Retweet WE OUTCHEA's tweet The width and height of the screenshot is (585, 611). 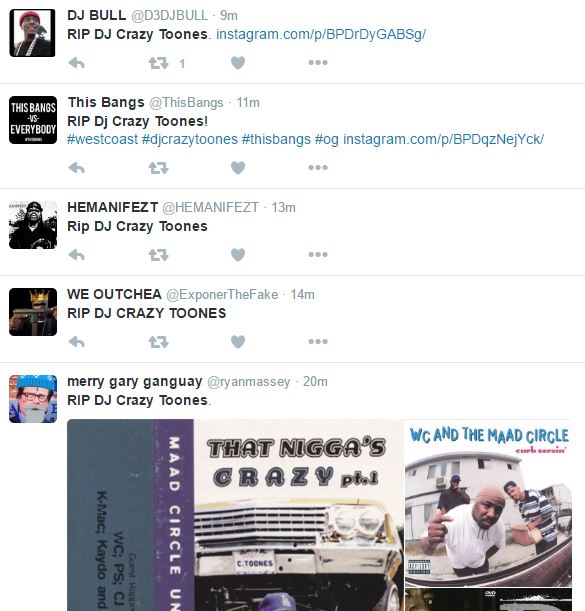pyautogui.click(x=158, y=342)
